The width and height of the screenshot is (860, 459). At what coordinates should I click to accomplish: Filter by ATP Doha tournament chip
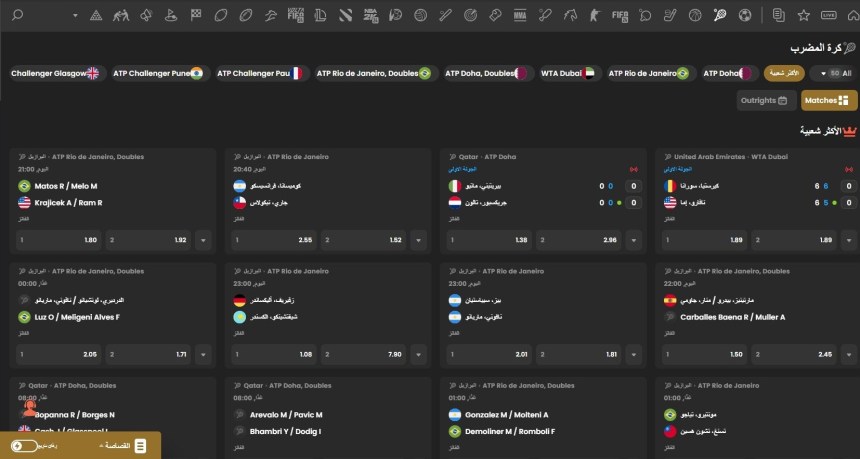pos(731,73)
